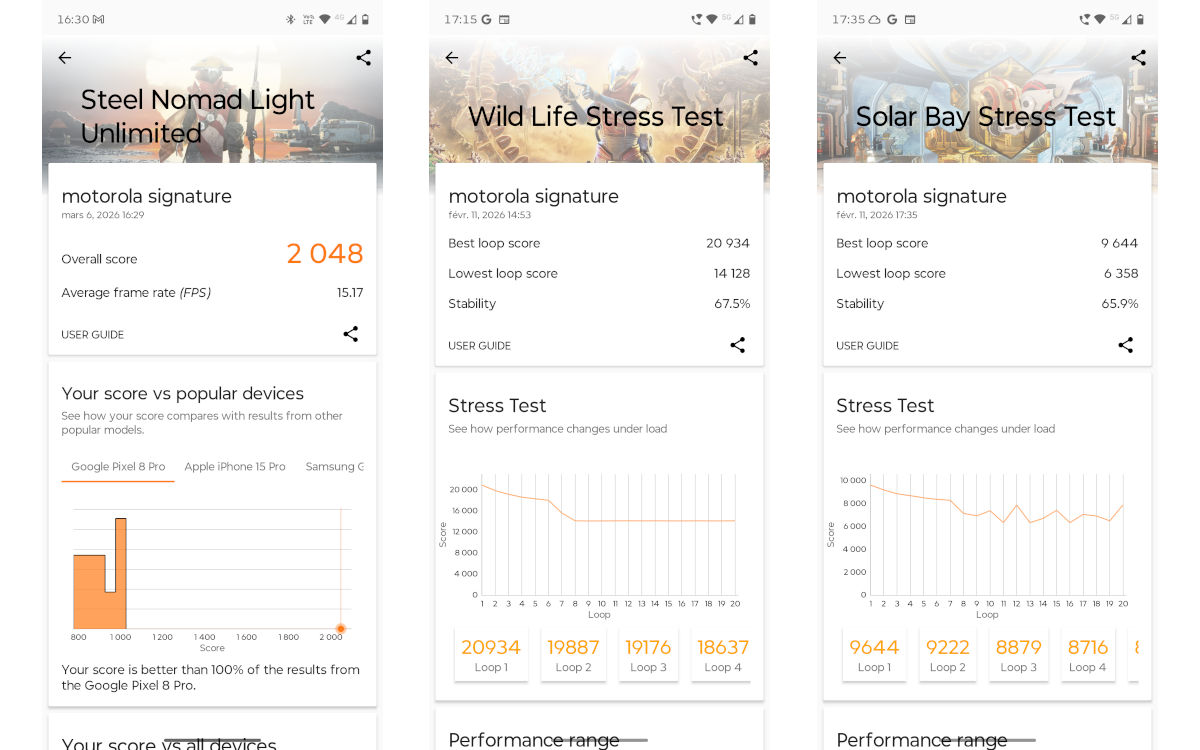Tap the orange score marker on histogram
The height and width of the screenshot is (750, 1200).
[341, 629]
